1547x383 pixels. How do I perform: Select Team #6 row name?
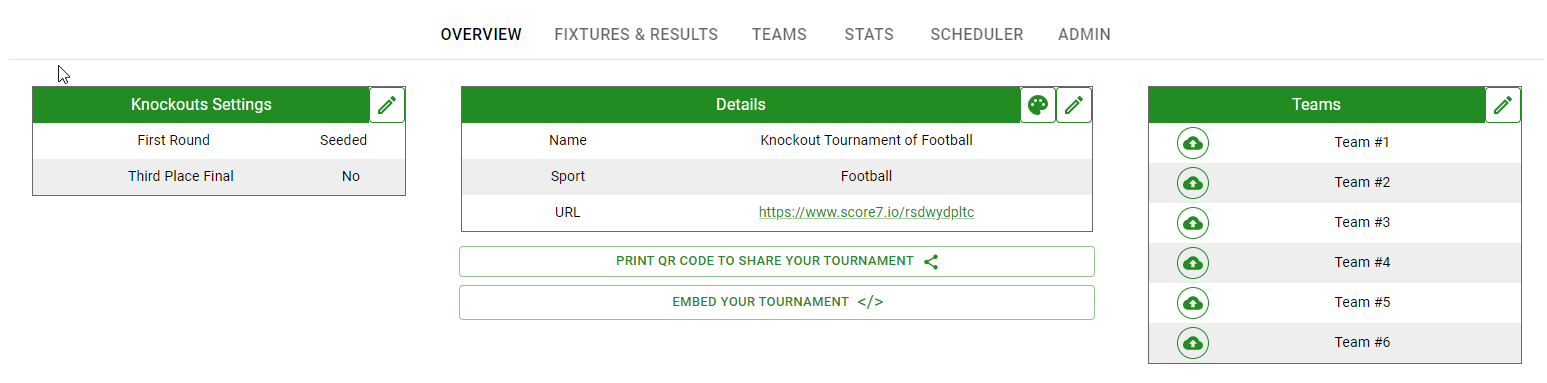(x=1362, y=342)
